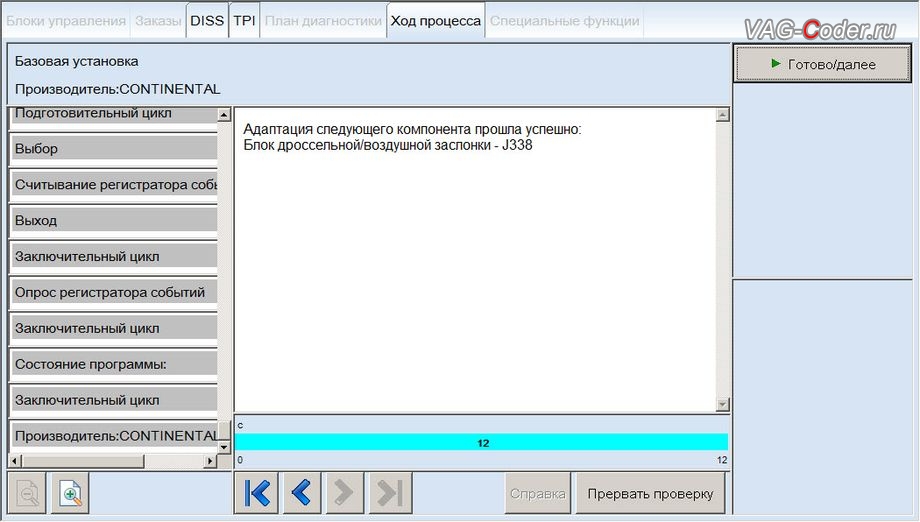The height and width of the screenshot is (522, 920).
Task: Click the cyan progress bar showing 12
Action: pyautogui.click(x=481, y=442)
